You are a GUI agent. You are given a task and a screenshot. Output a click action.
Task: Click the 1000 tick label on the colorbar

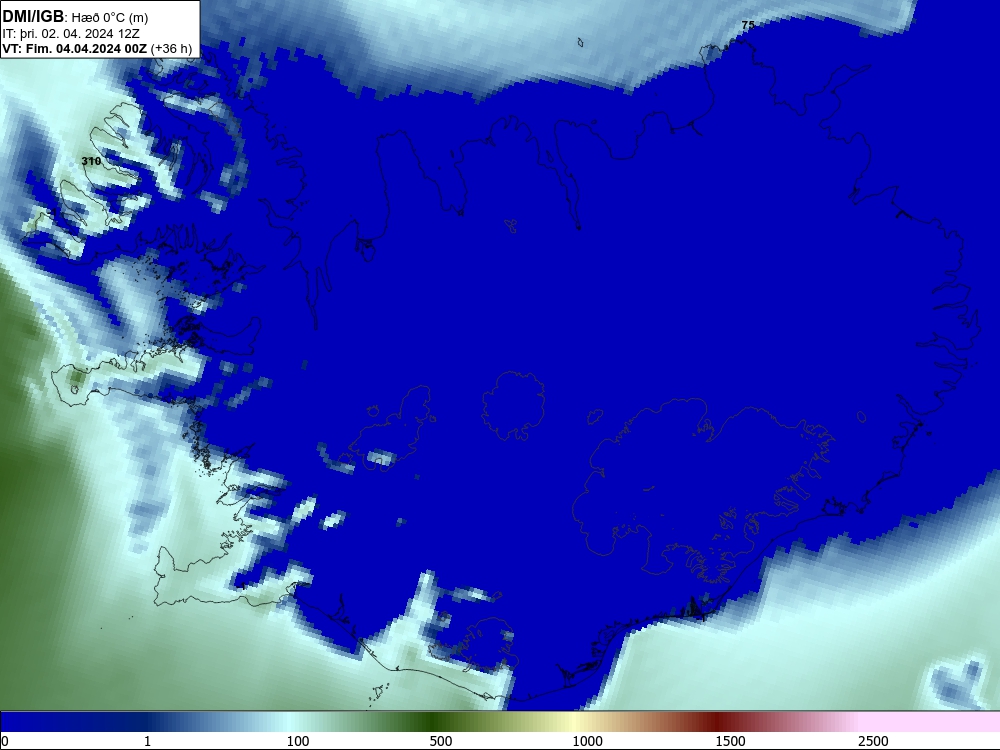[587, 741]
